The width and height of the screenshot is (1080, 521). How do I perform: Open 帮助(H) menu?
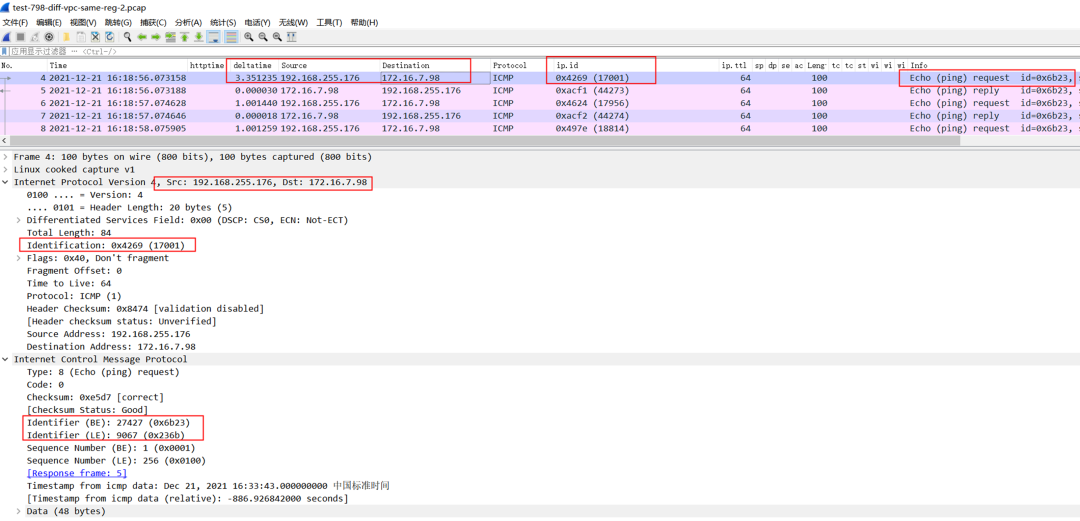[364, 23]
